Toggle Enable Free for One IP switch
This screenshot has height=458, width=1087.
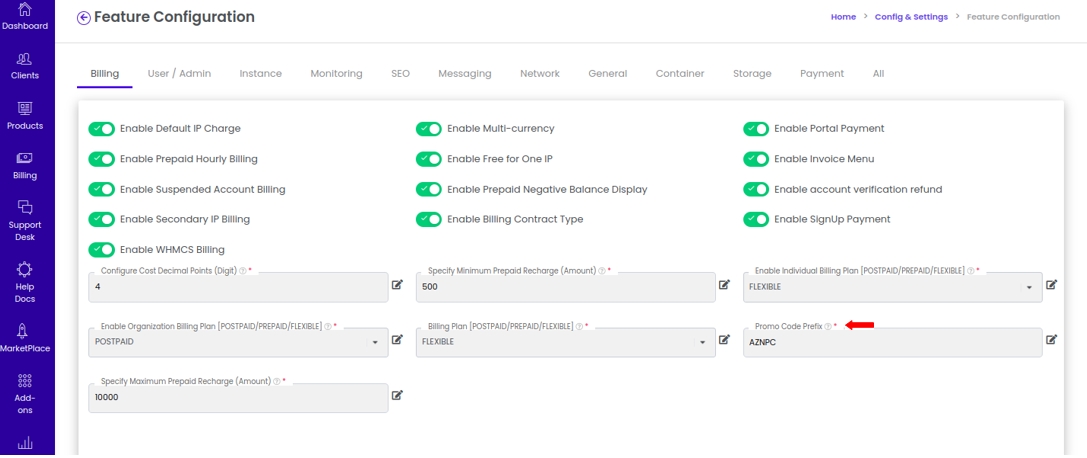(x=428, y=159)
